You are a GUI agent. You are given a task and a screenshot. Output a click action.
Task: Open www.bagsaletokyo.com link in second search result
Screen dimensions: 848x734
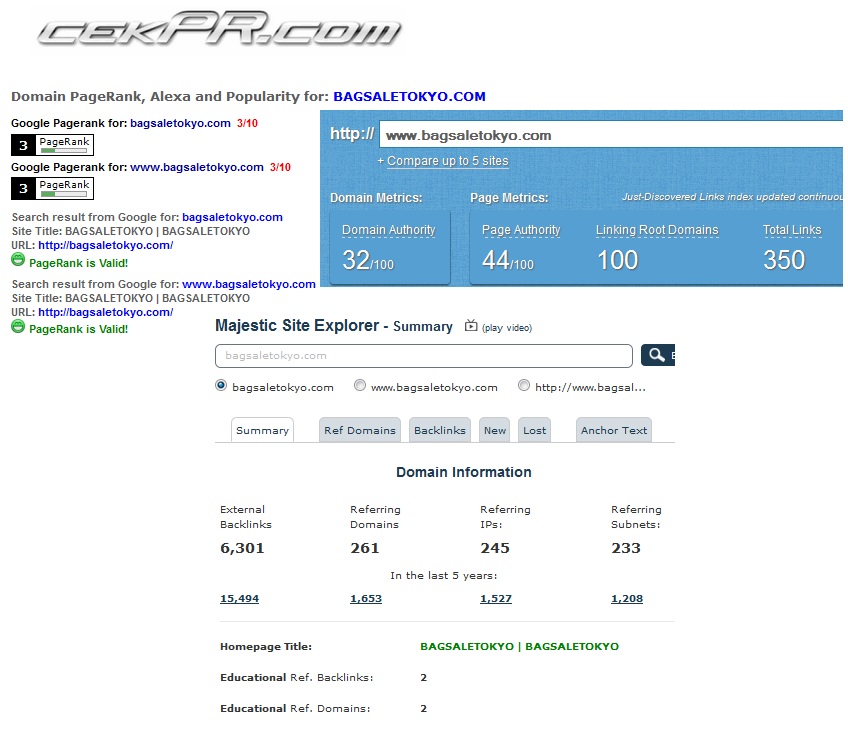point(249,284)
